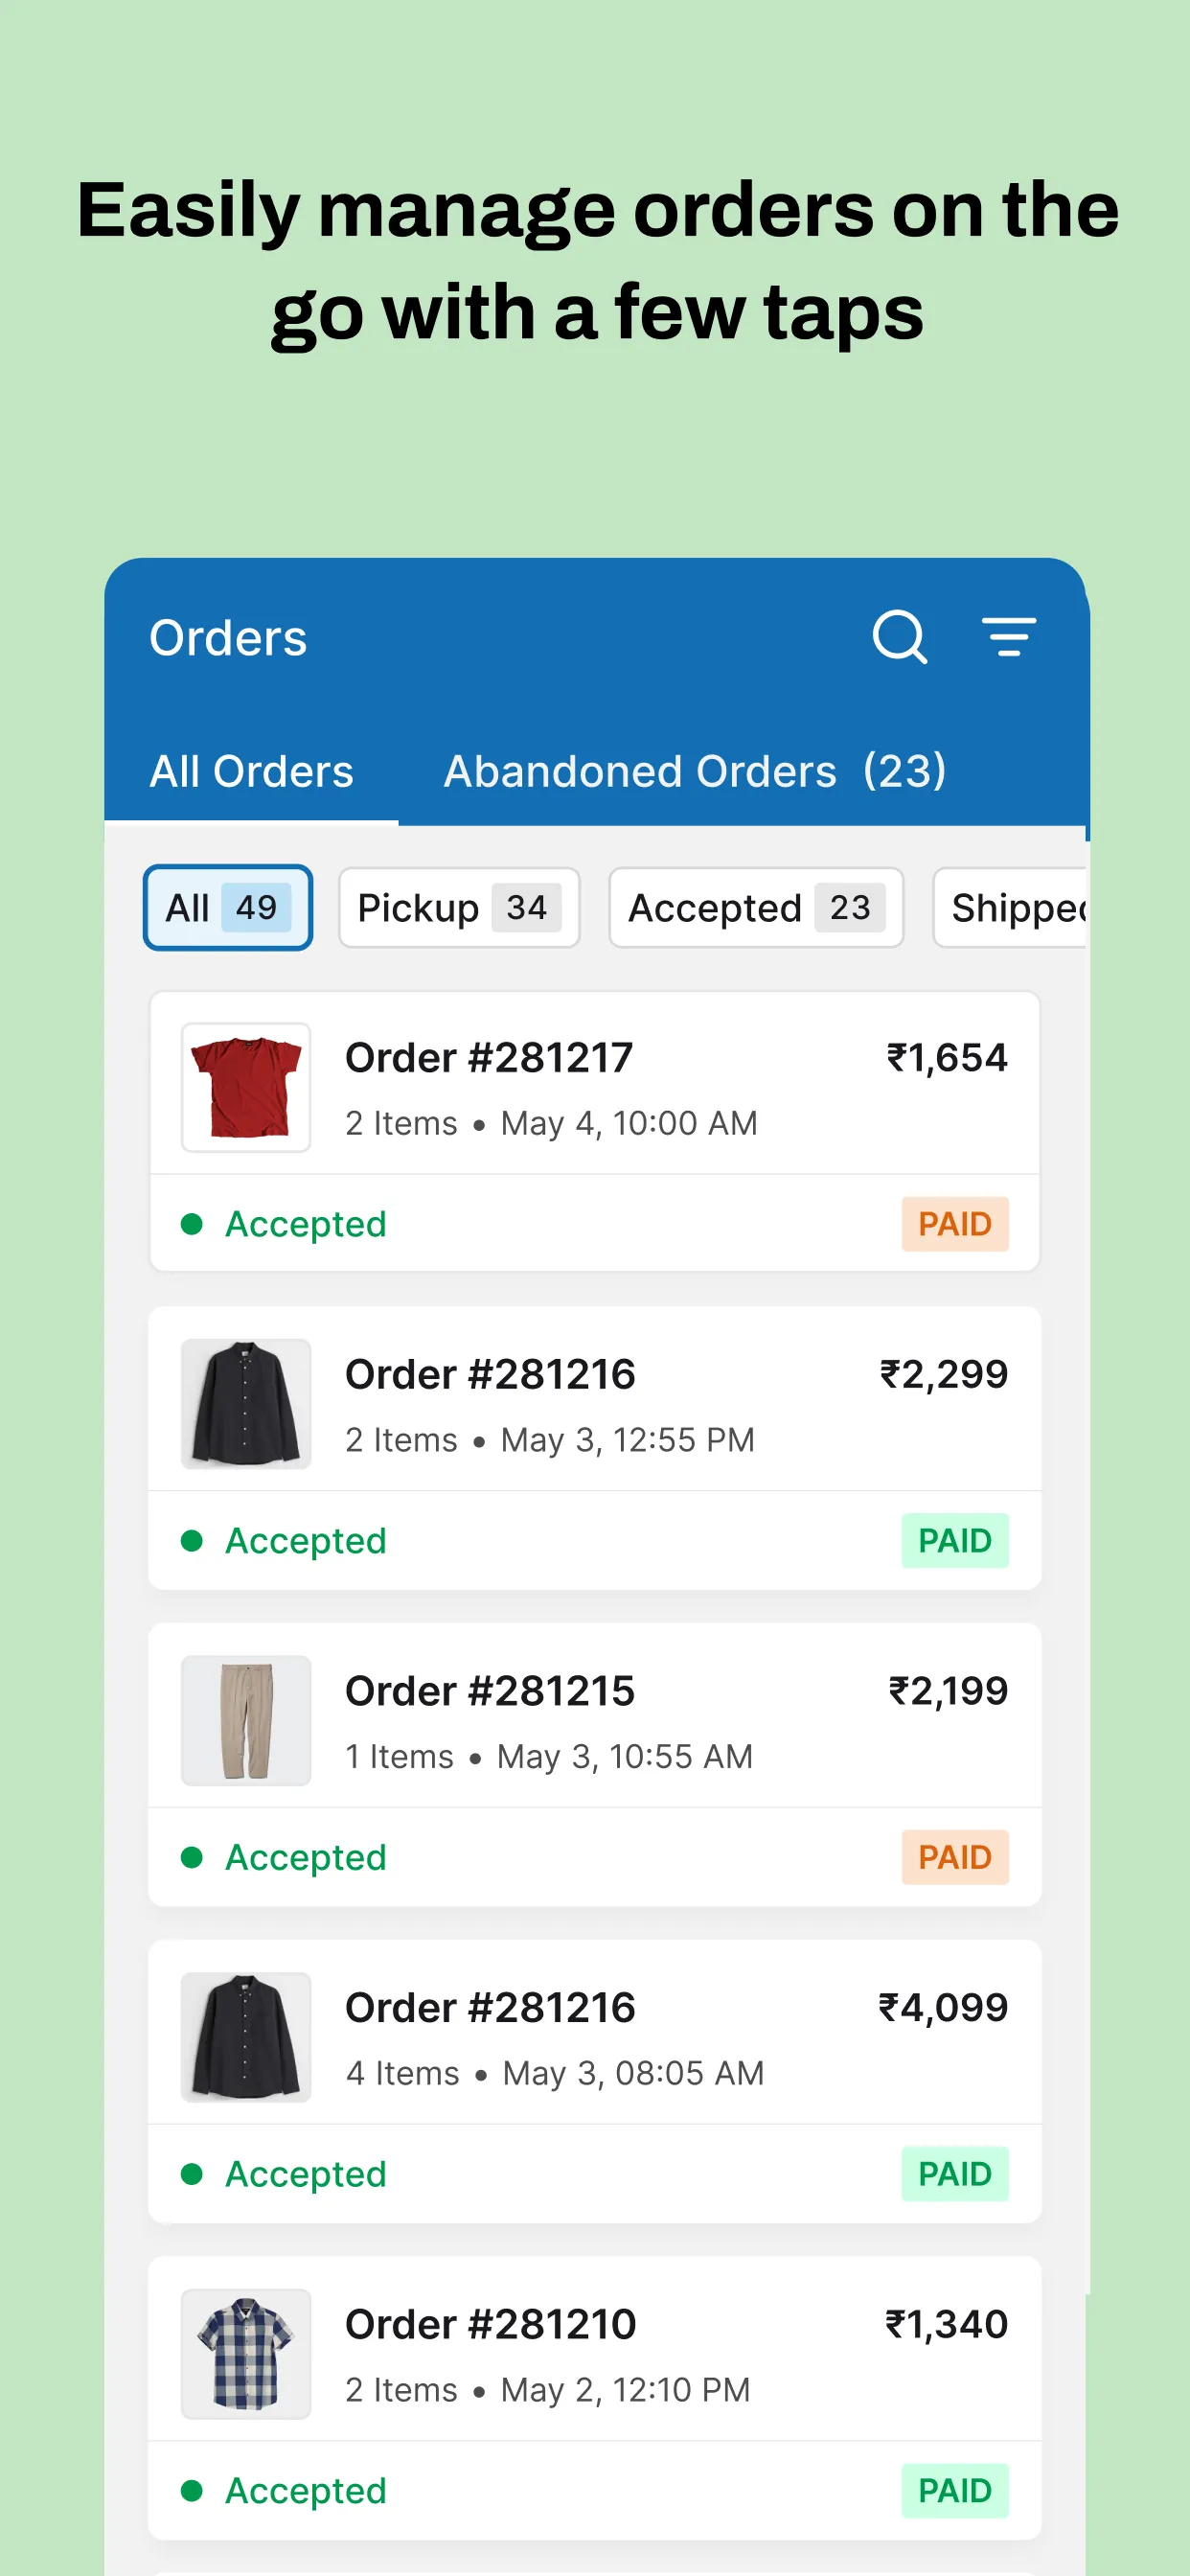Click the red t-shirt thumbnail for Order #281217
The height and width of the screenshot is (2576, 1190).
tap(245, 1087)
